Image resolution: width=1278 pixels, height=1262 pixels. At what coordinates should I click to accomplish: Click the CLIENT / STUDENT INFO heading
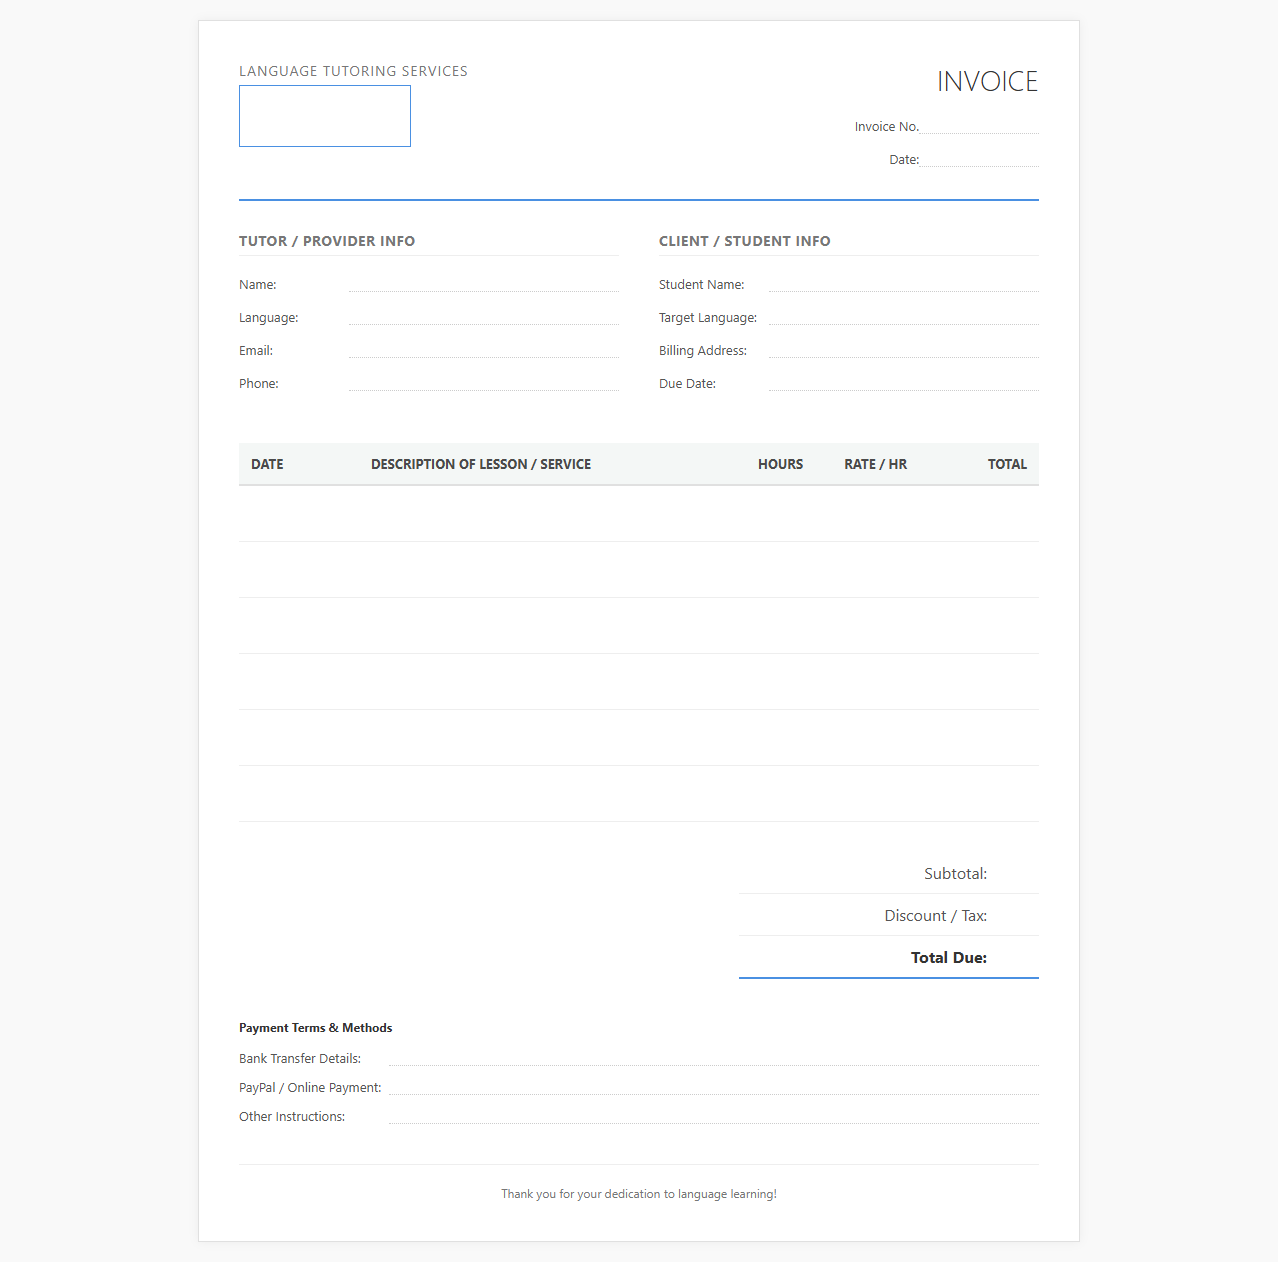coord(745,241)
